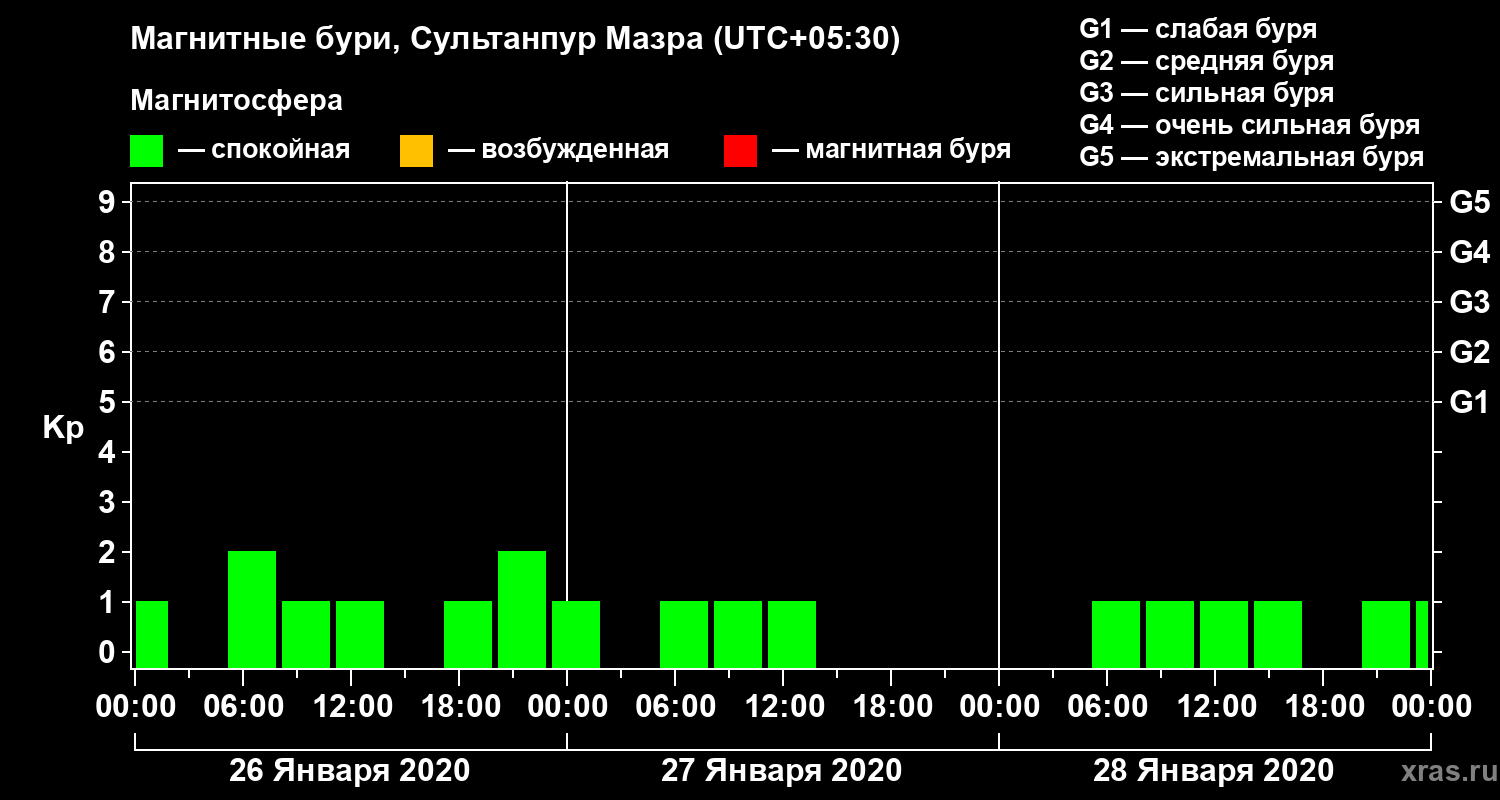Click the 27 Января 2020 date label
This screenshot has width=1500, height=800.
(782, 771)
